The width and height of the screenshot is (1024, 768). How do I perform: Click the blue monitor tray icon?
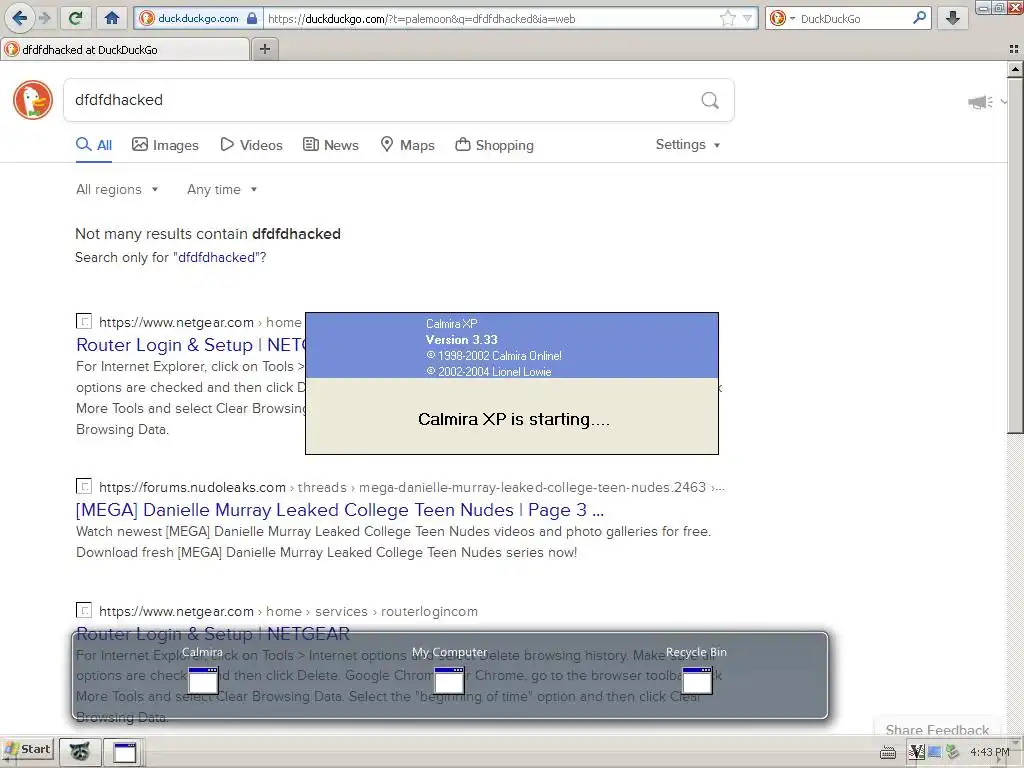point(934,752)
